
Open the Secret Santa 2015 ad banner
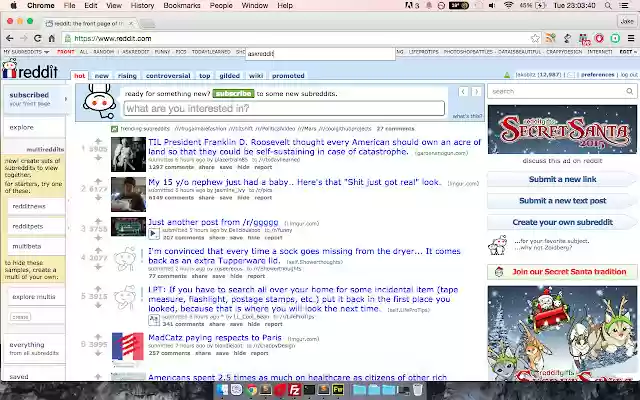pyautogui.click(x=562, y=129)
